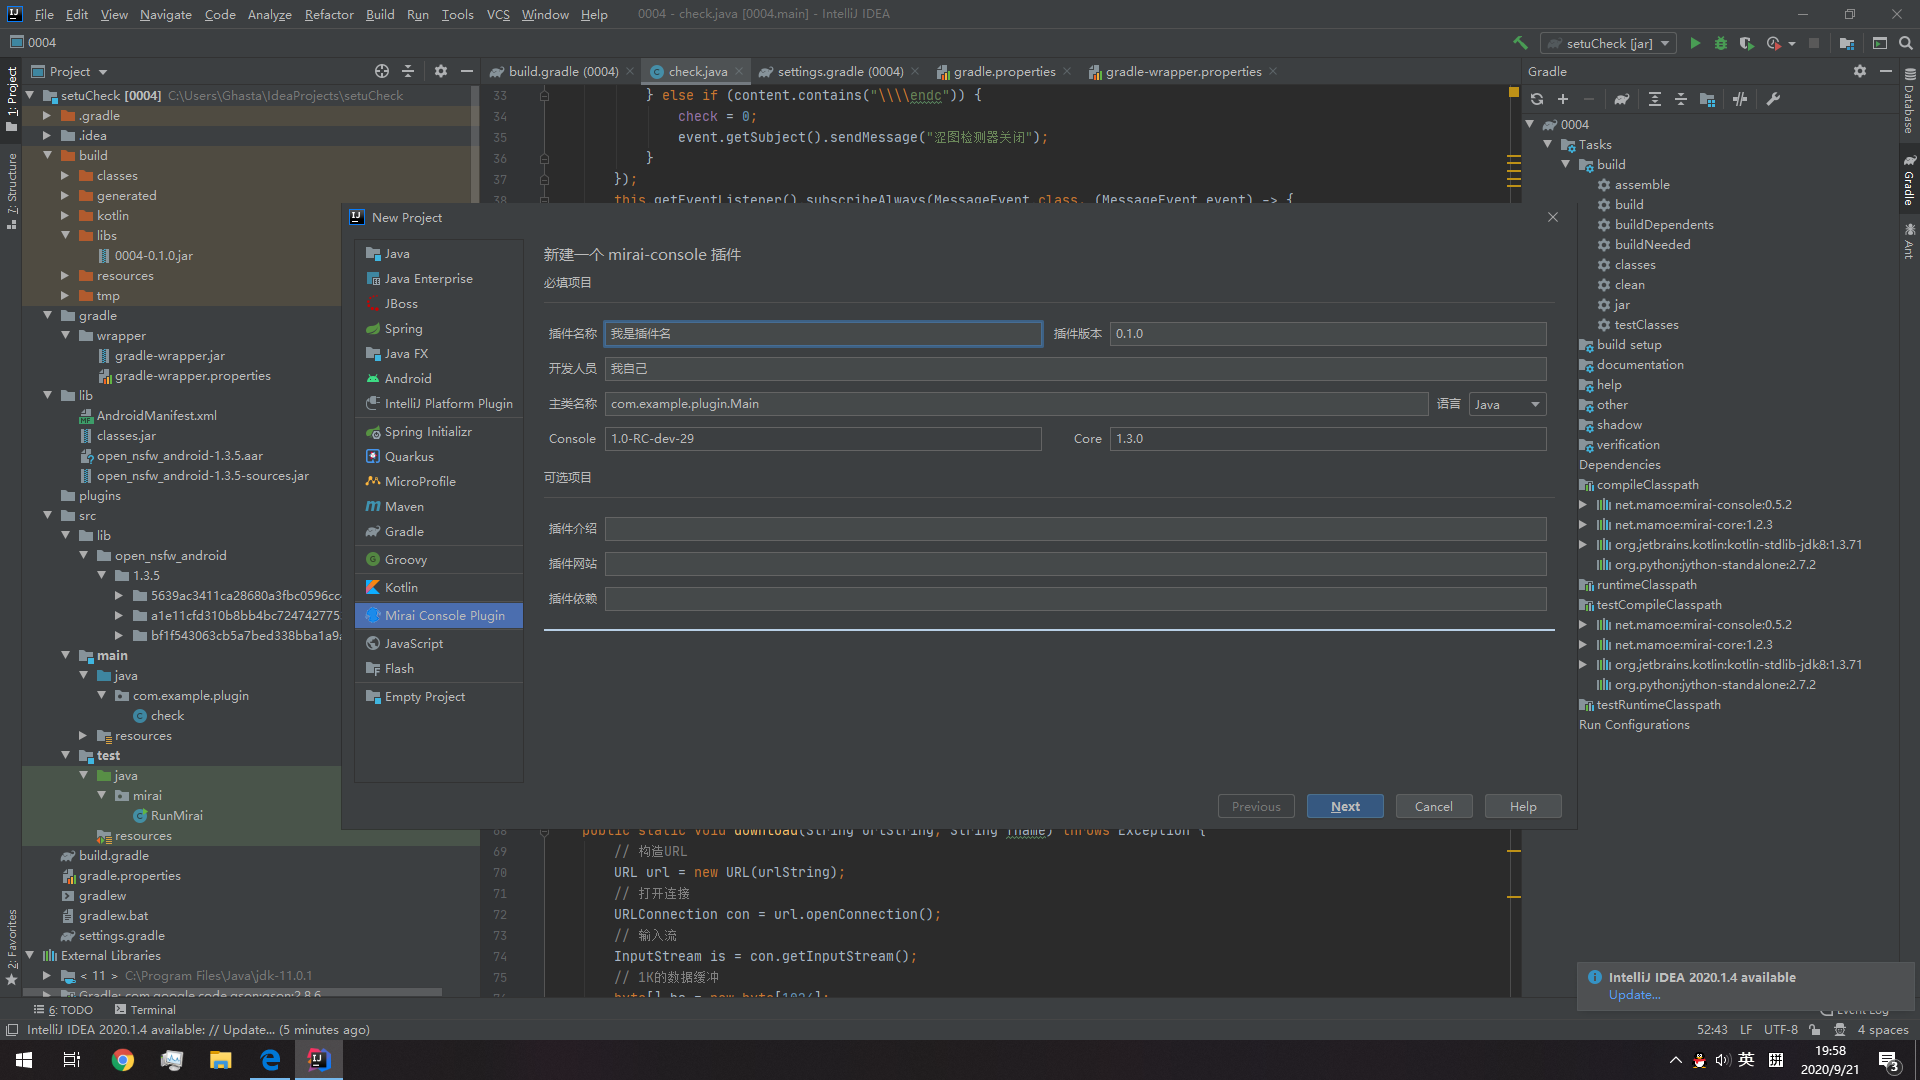Click Execute Gradle Task elephant icon
Image resolution: width=1920 pixels, height=1080 pixels.
tap(1621, 99)
